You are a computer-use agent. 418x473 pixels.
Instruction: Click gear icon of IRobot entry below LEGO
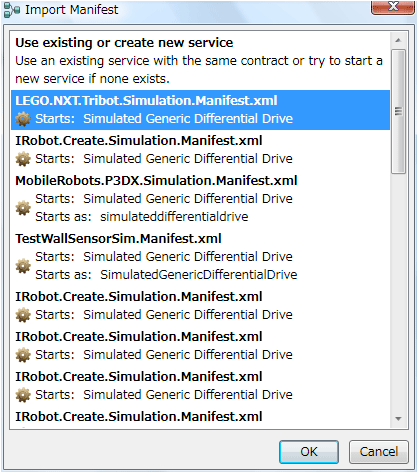[23, 159]
